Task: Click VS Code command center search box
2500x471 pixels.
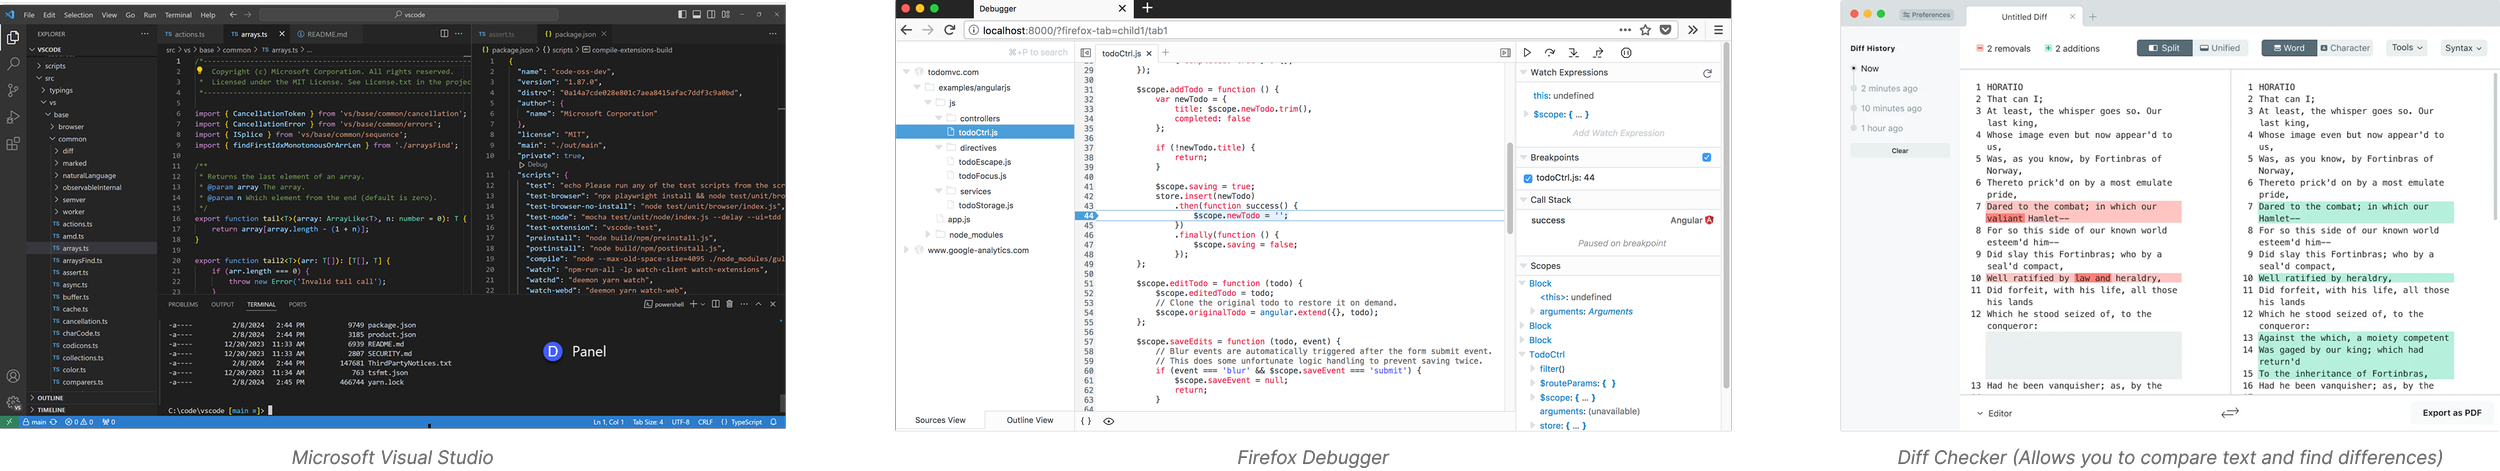Action: coord(408,15)
